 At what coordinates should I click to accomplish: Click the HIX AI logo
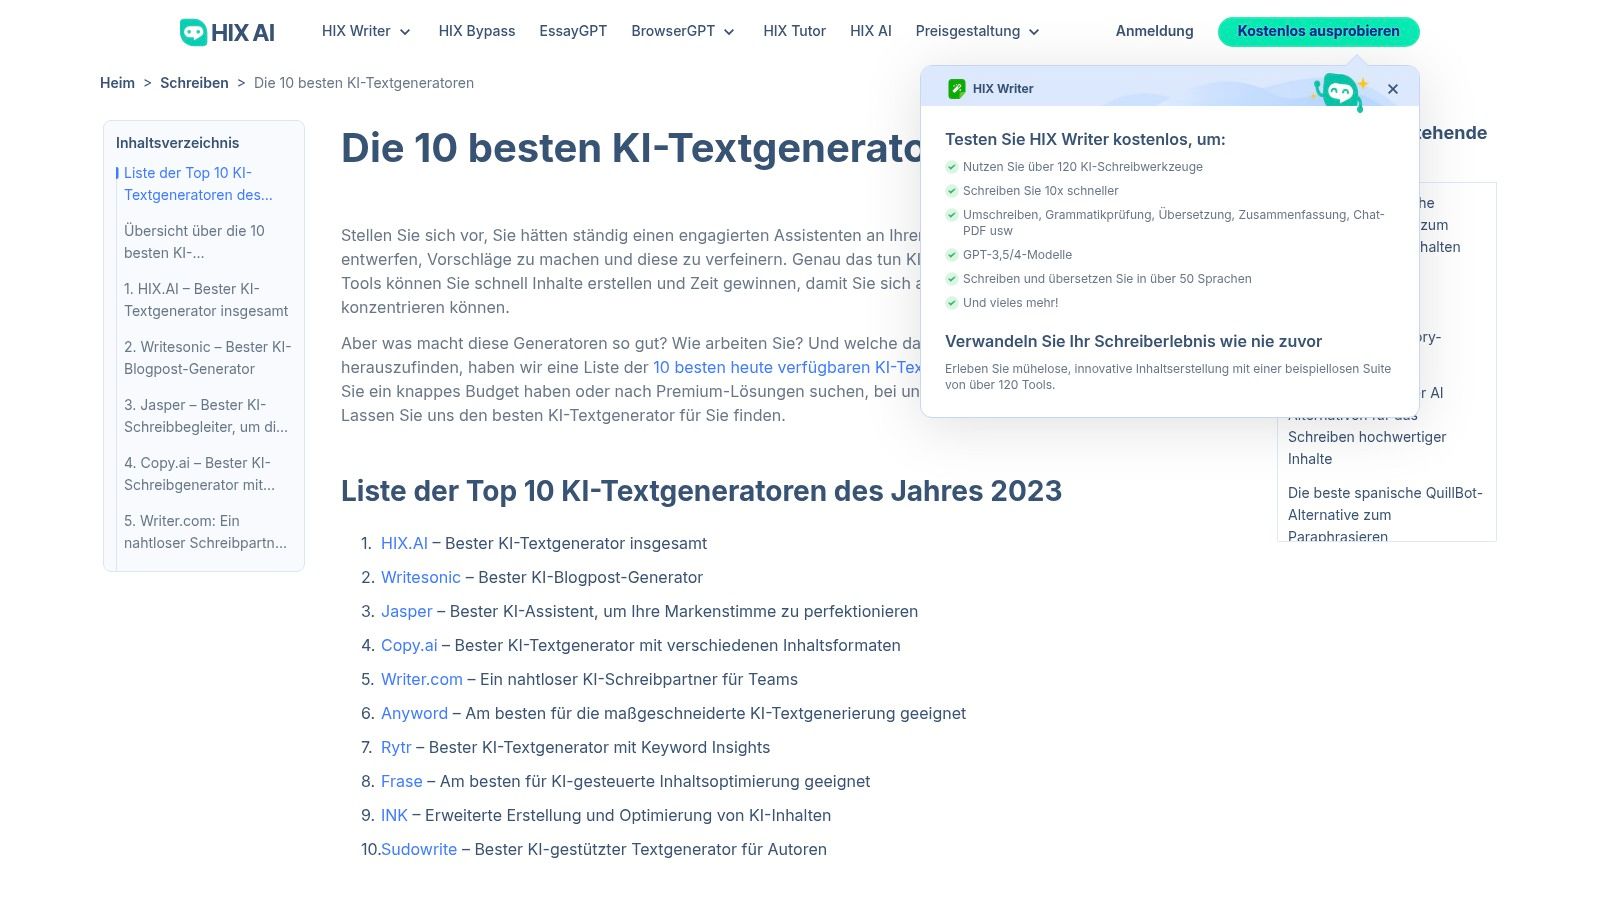point(227,32)
